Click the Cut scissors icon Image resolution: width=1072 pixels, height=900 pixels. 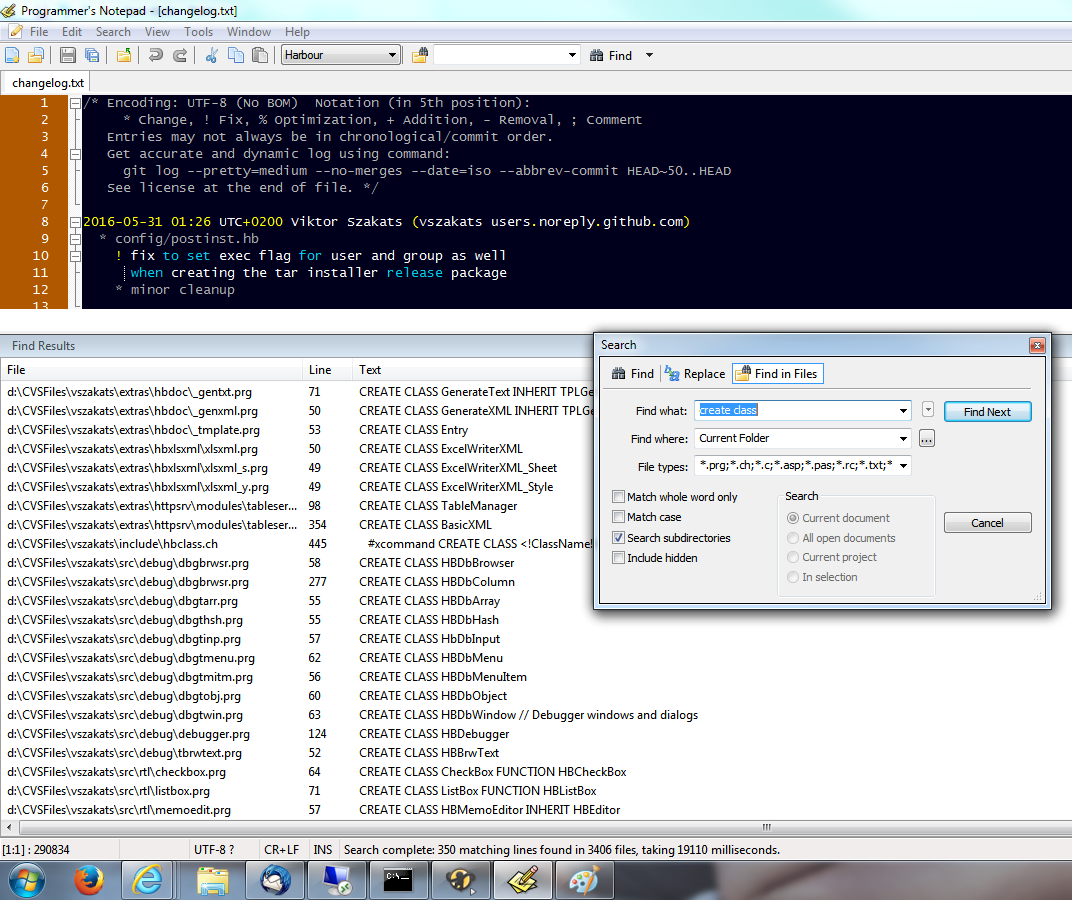coord(211,56)
